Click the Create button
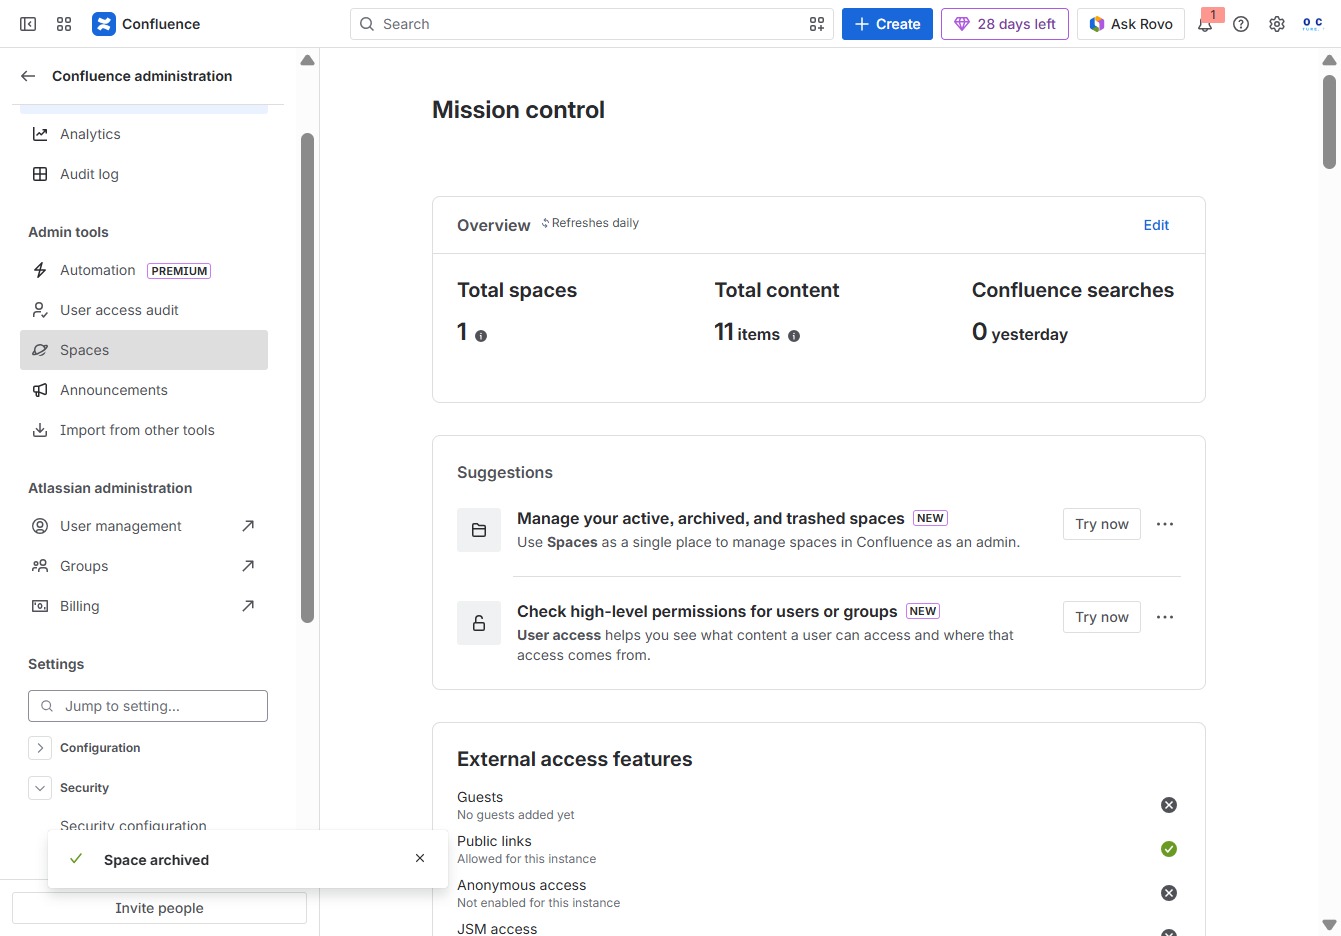Screen dimensions: 1341x936 point(887,24)
